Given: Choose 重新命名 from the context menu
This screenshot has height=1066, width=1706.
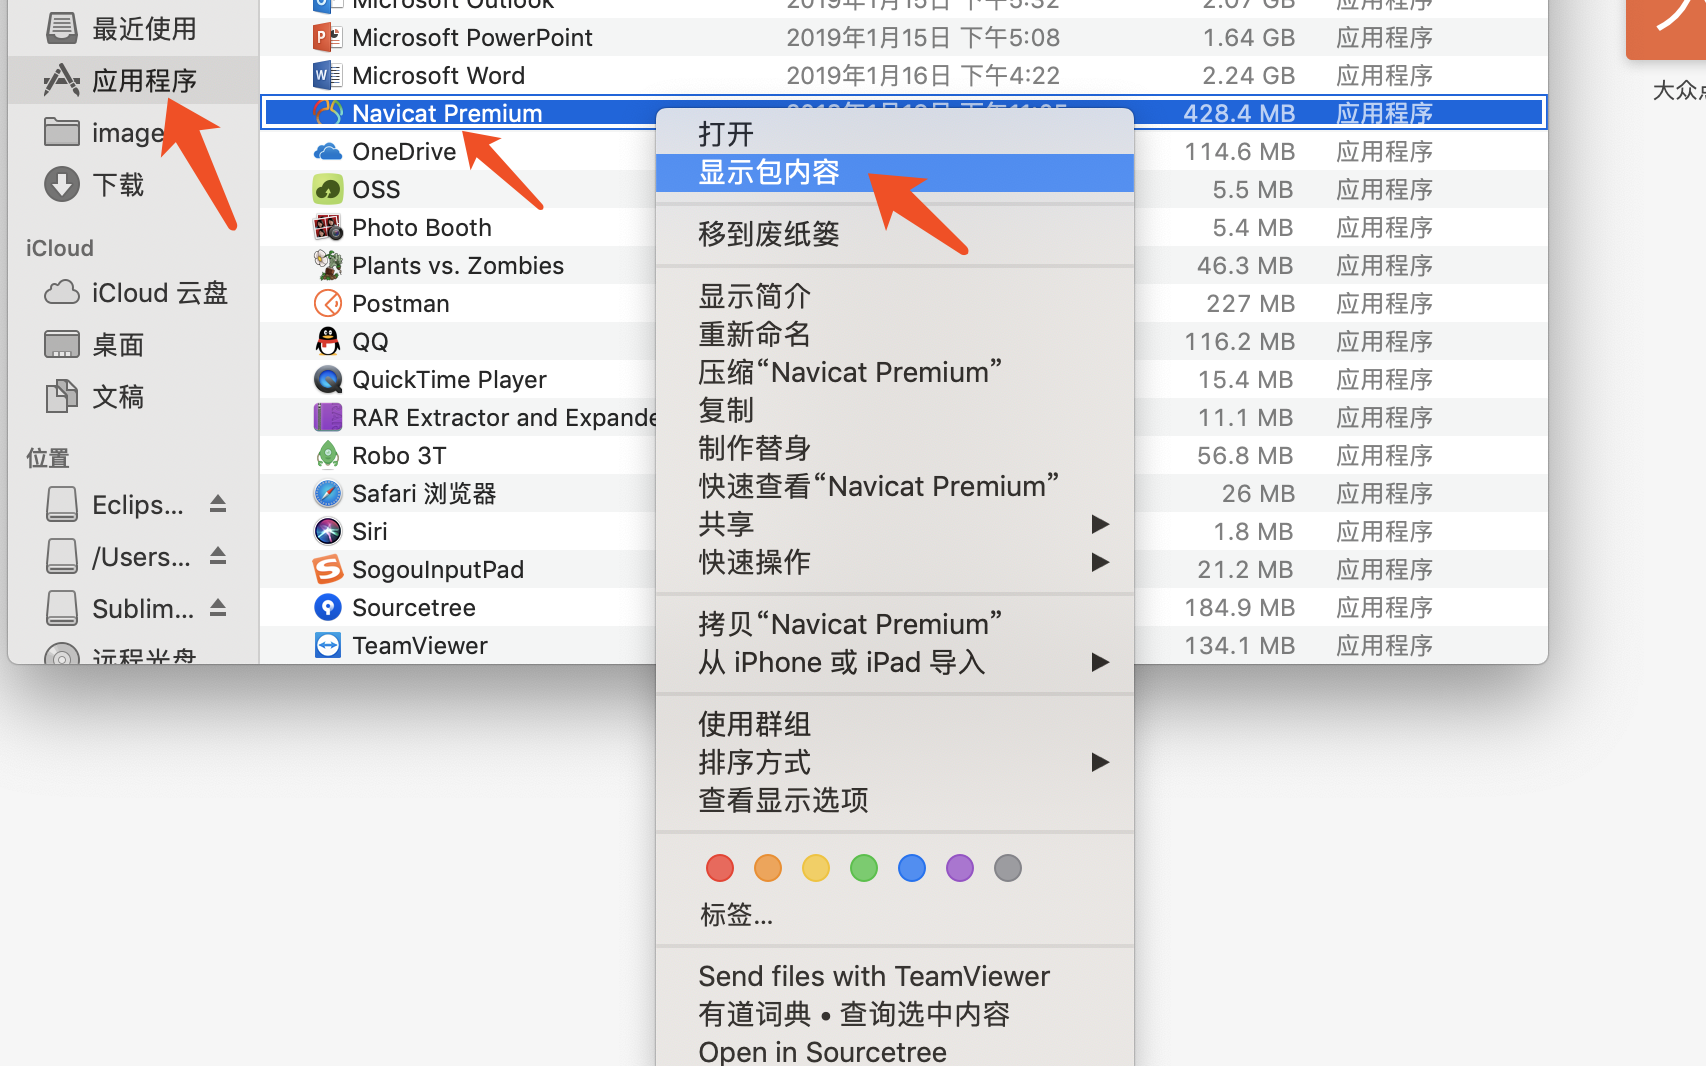Looking at the screenshot, I should [x=895, y=334].
